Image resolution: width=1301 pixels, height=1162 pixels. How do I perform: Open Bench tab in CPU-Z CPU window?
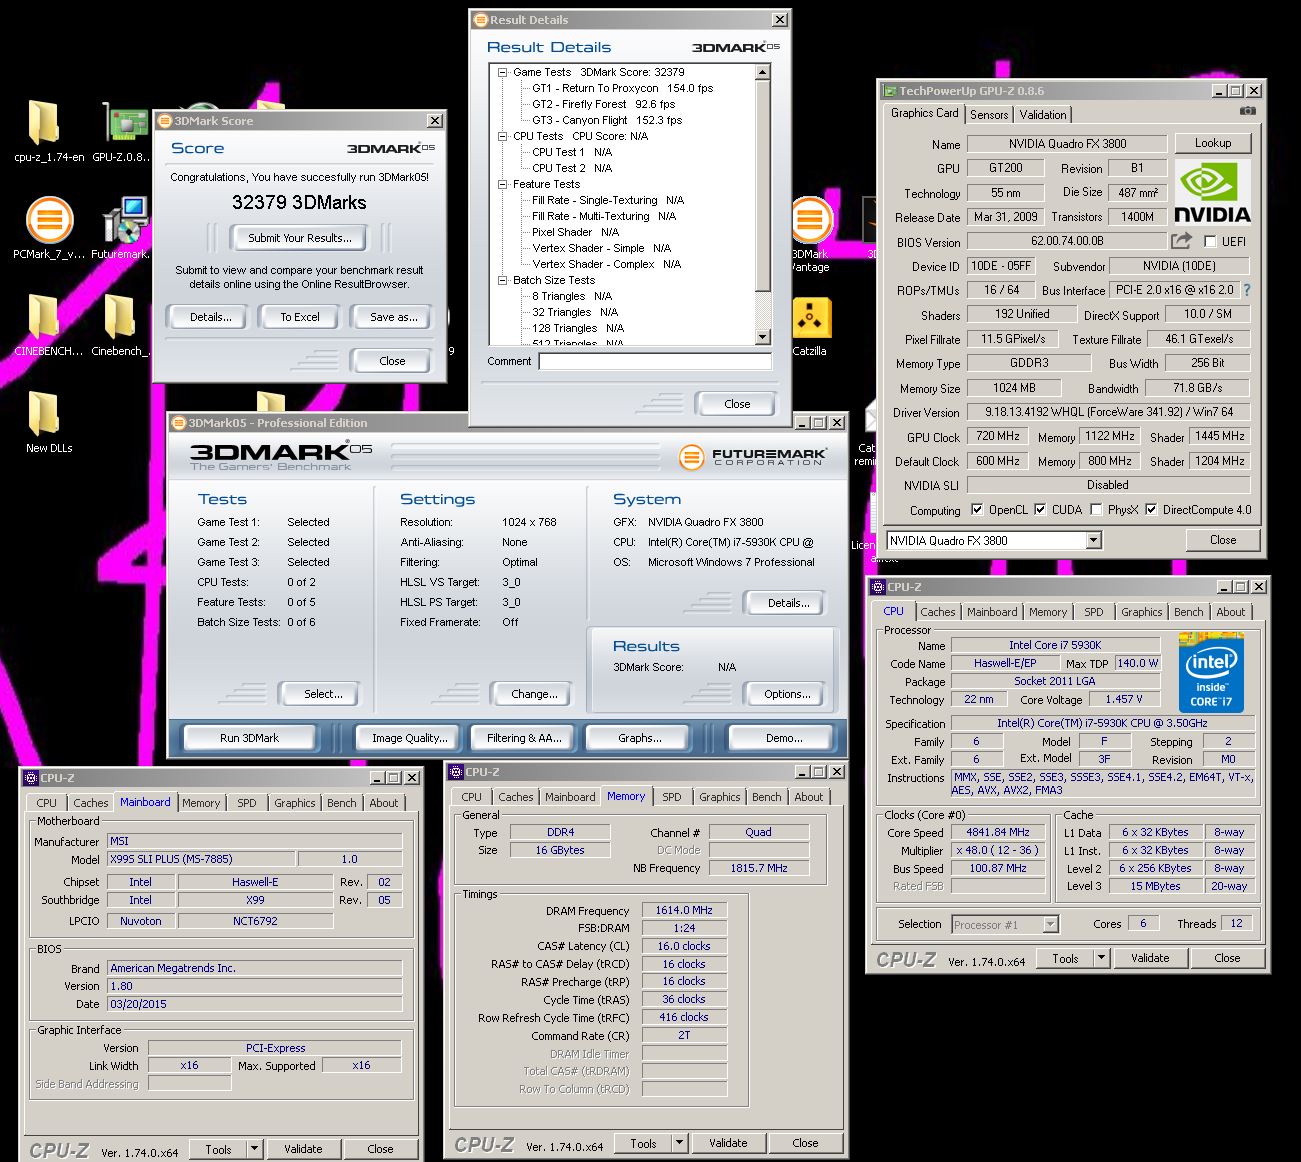1188,612
